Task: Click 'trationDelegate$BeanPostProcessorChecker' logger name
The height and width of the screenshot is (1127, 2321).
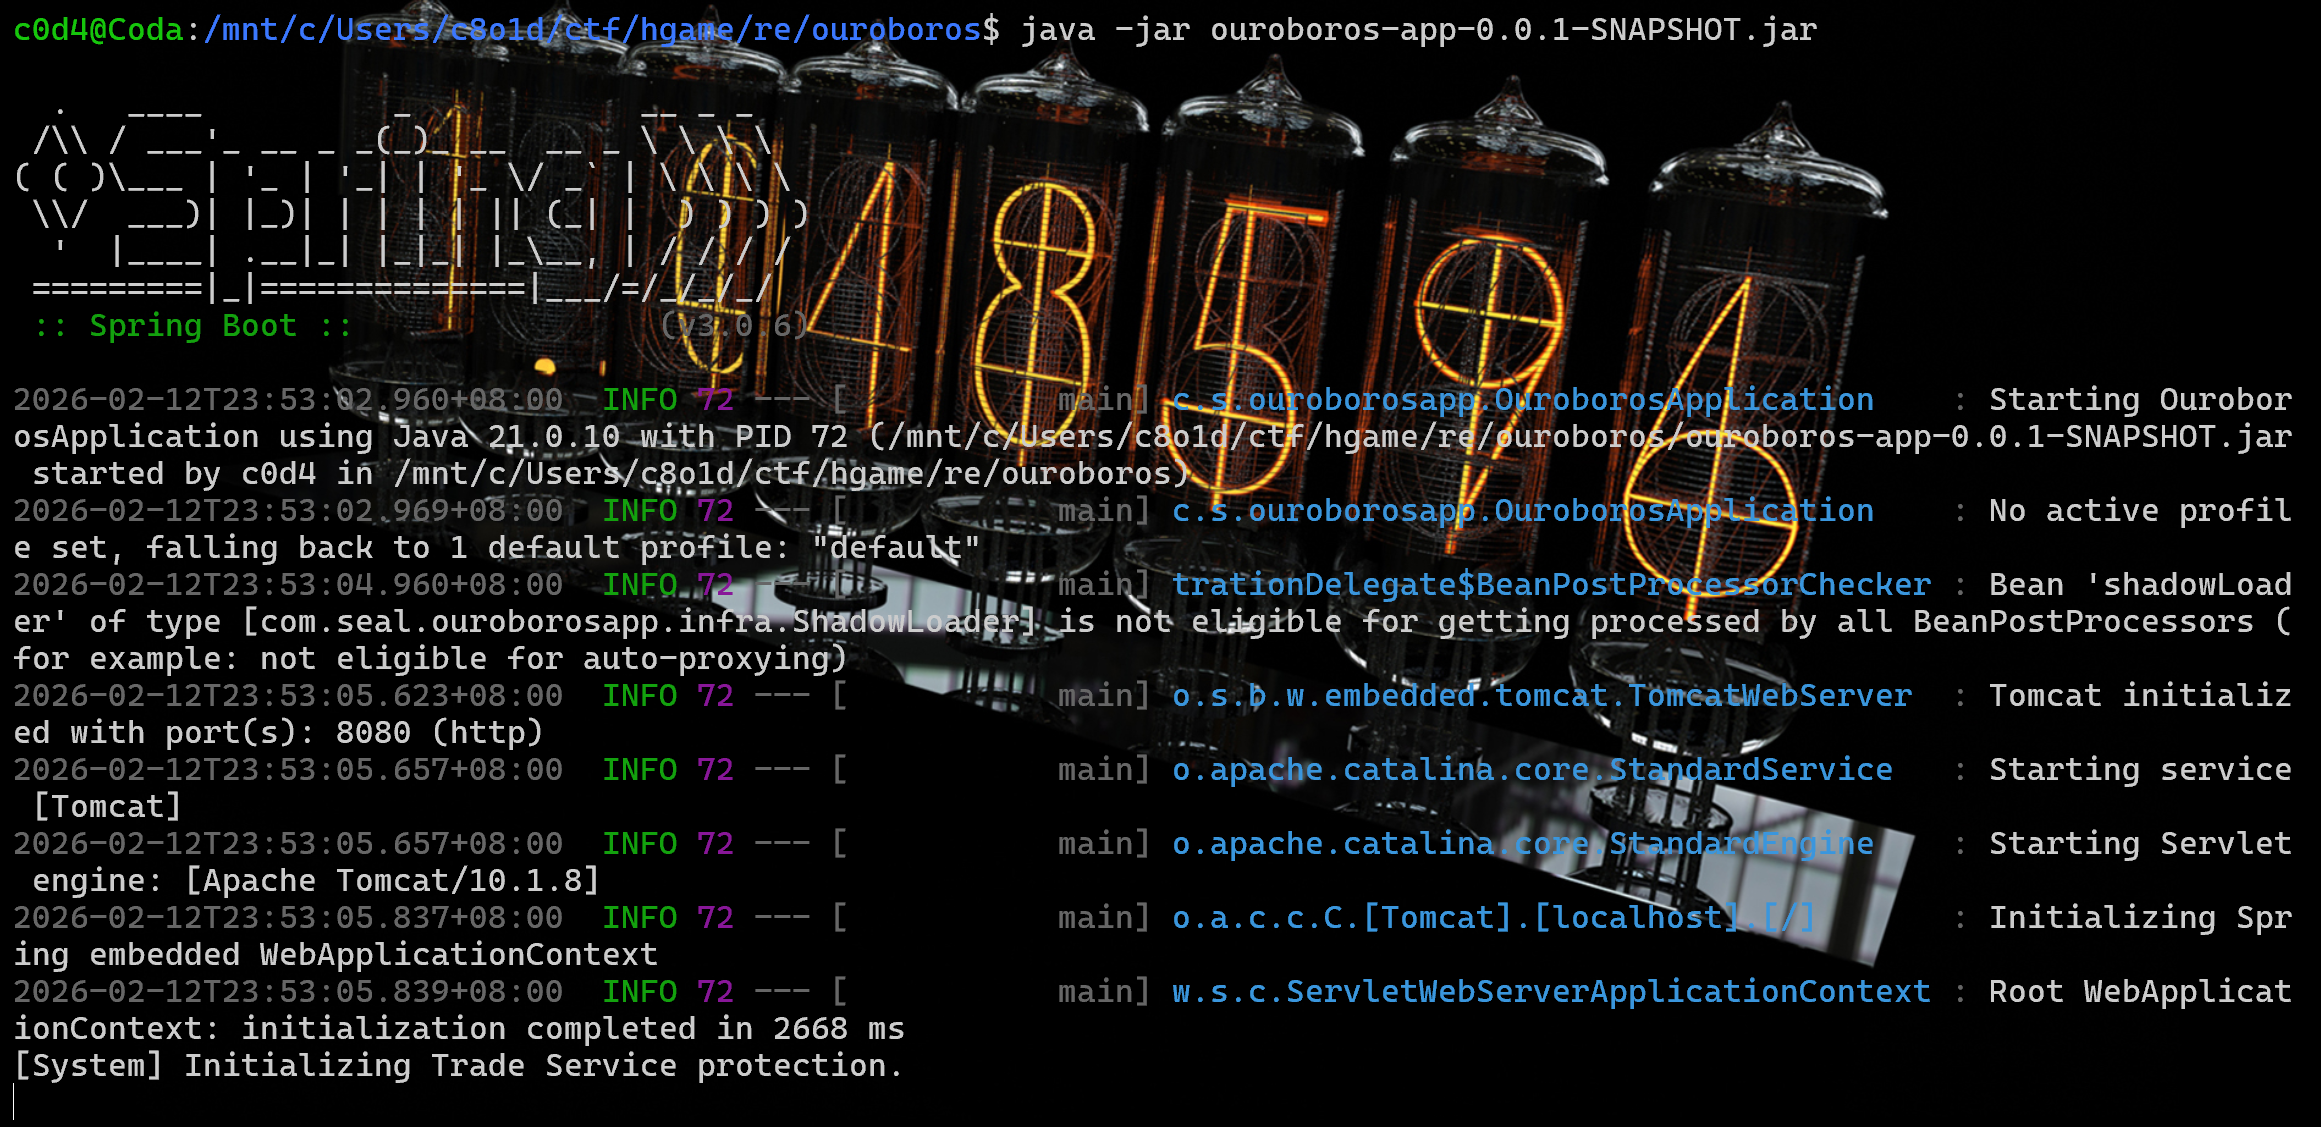Action: 1550,585
